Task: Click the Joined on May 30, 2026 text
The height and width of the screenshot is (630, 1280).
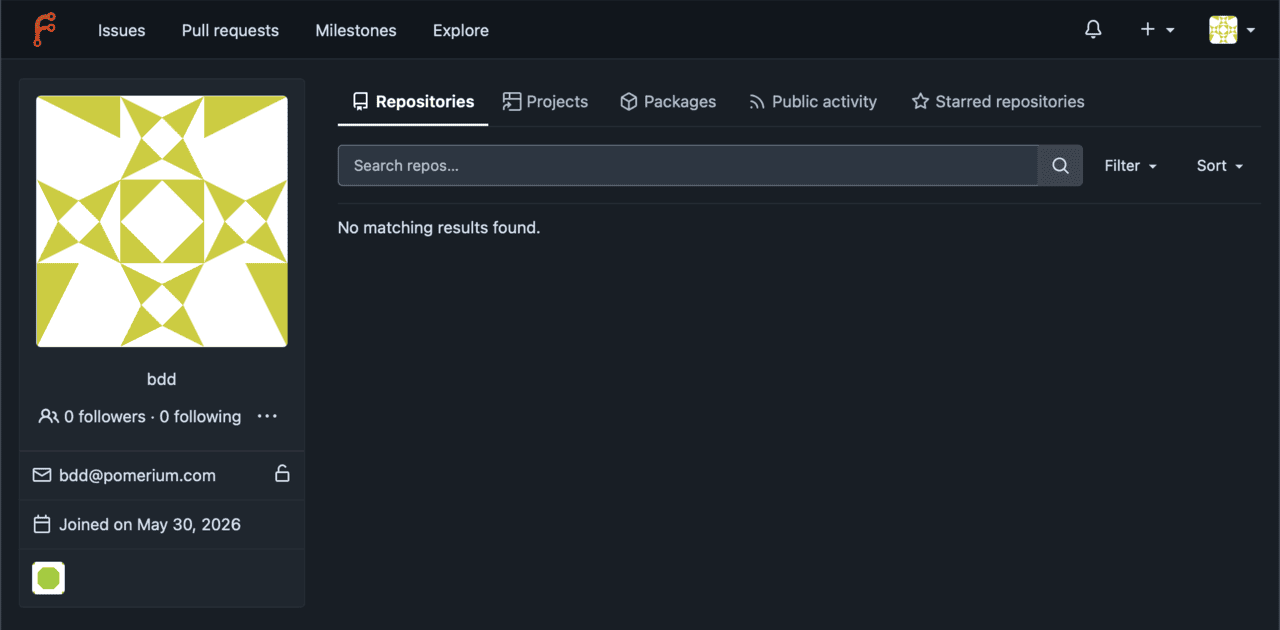Action: pyautogui.click(x=150, y=524)
